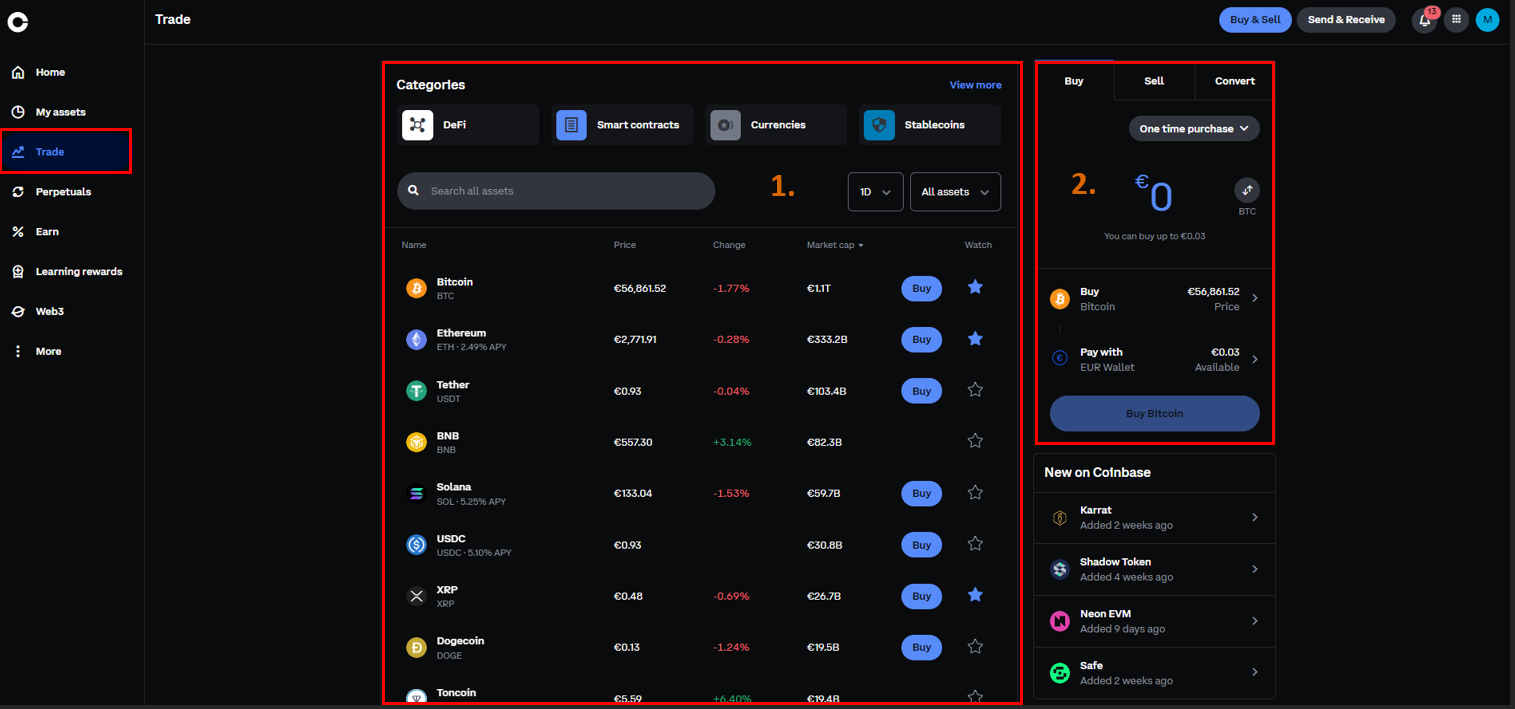
Task: Expand the All assets filter dropdown
Action: tap(955, 192)
